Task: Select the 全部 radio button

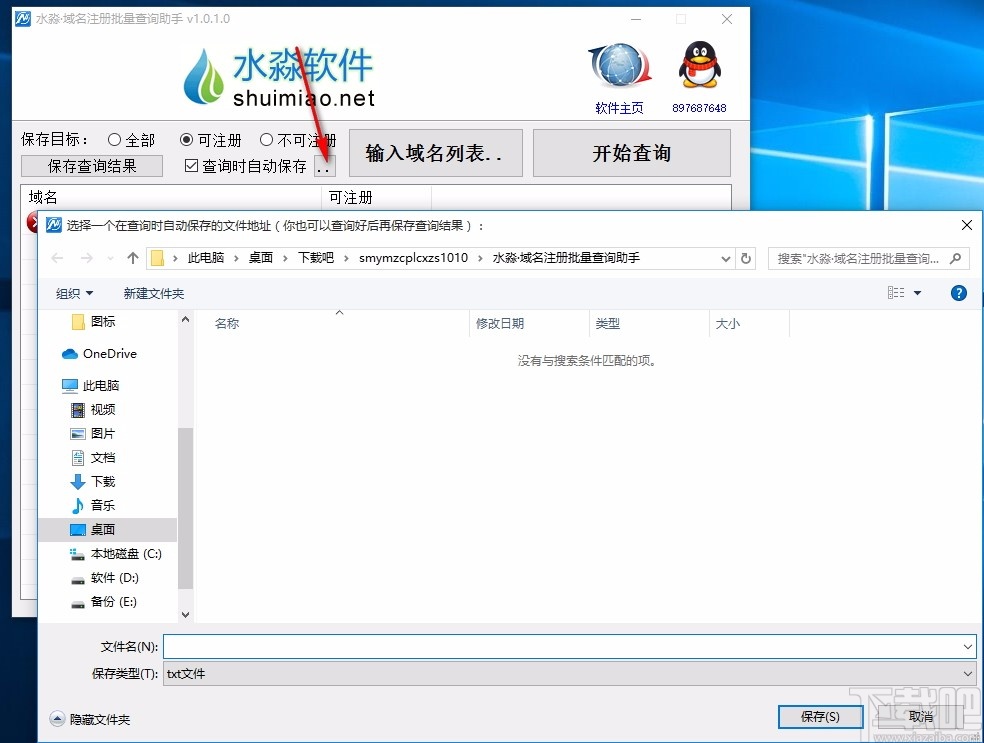Action: click(115, 140)
